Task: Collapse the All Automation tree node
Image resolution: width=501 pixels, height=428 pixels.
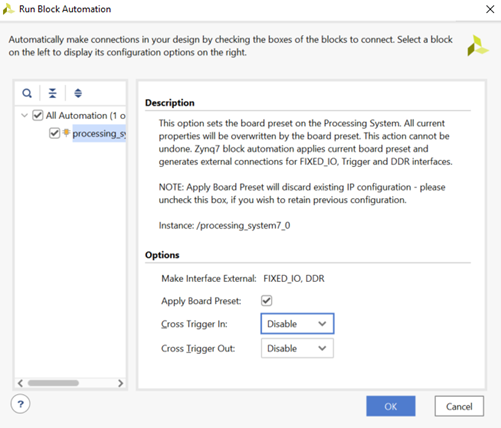Action: pos(24,116)
